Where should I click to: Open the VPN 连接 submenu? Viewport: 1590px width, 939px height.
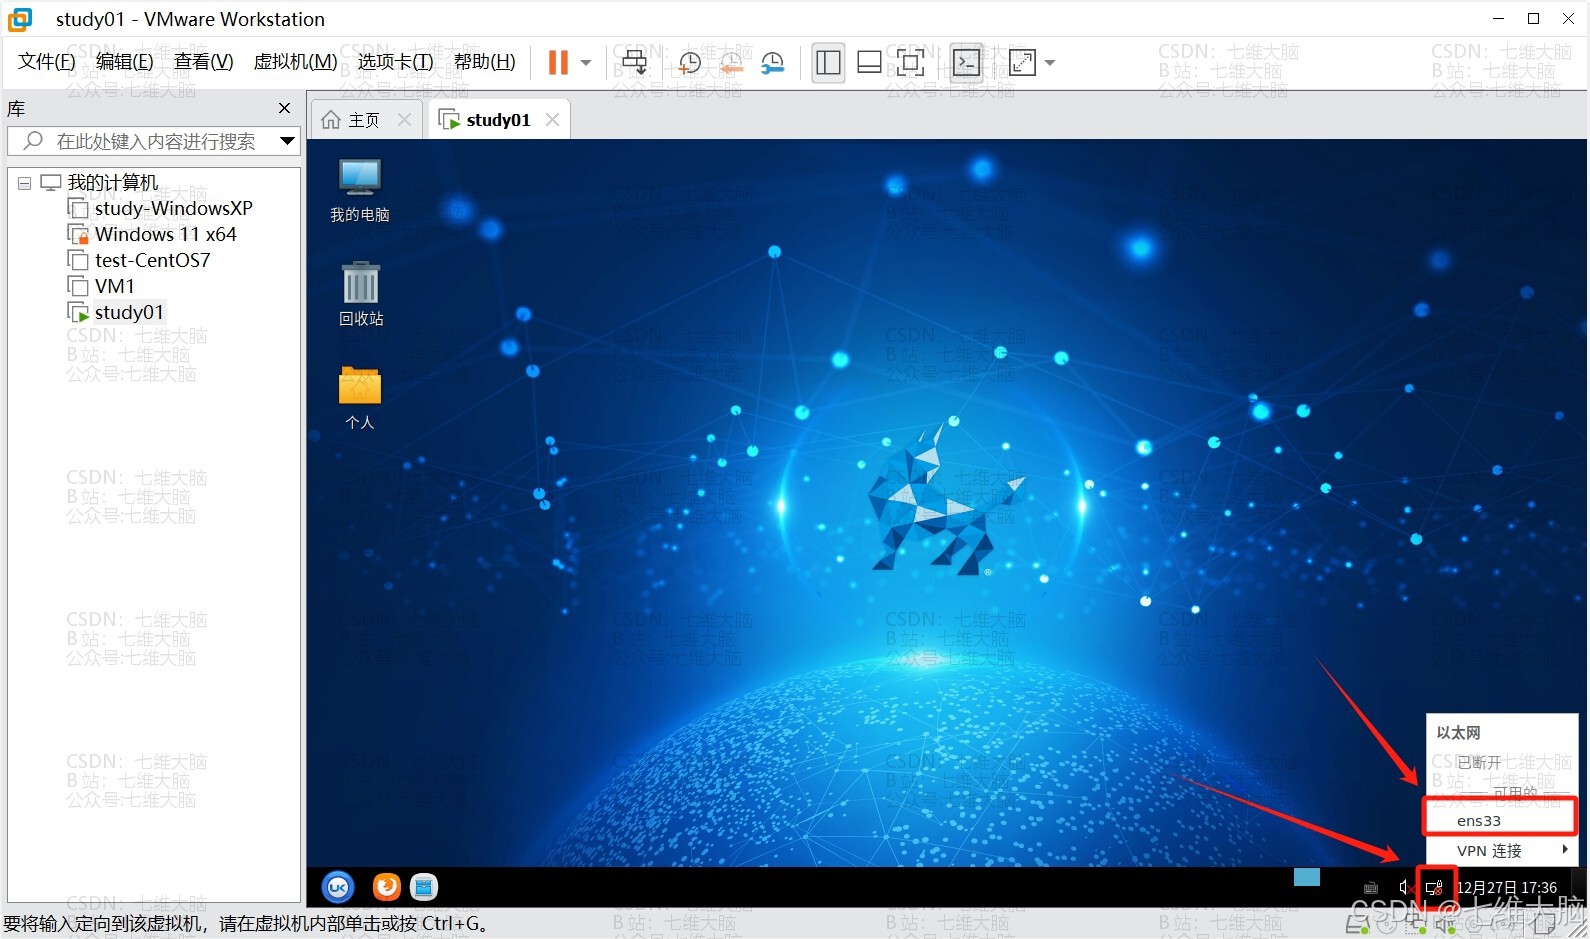(x=1500, y=851)
